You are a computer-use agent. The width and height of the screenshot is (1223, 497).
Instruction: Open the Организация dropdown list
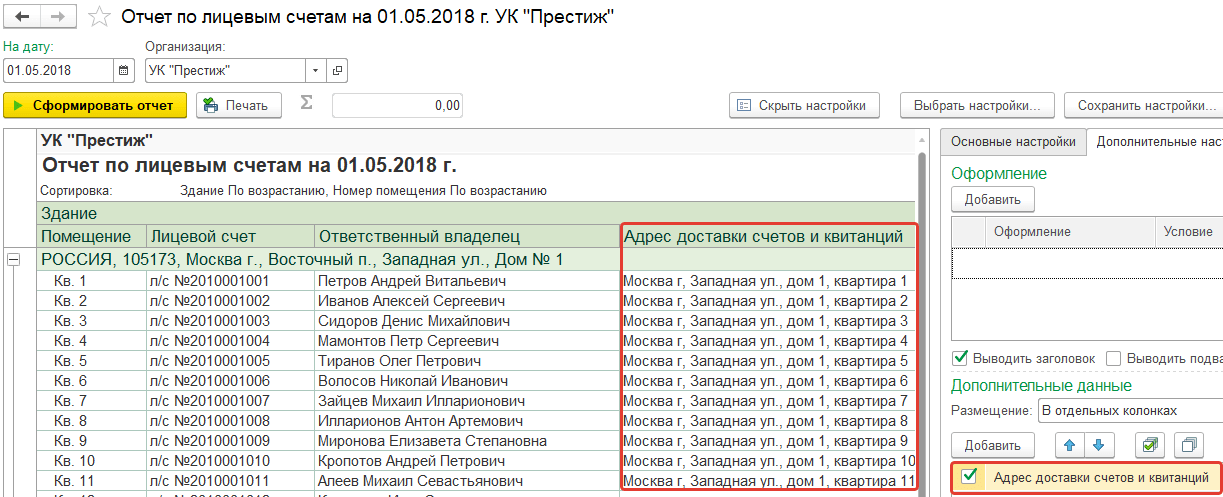(316, 71)
